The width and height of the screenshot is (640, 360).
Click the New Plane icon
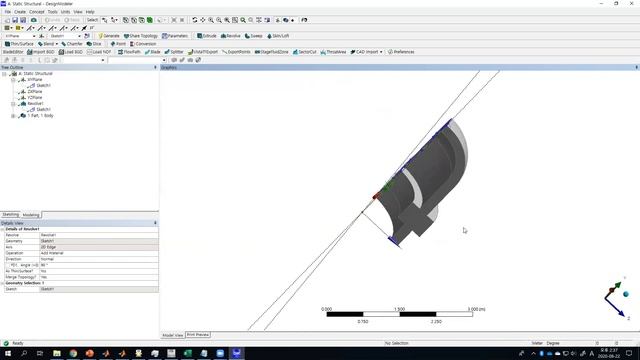coord(42,36)
